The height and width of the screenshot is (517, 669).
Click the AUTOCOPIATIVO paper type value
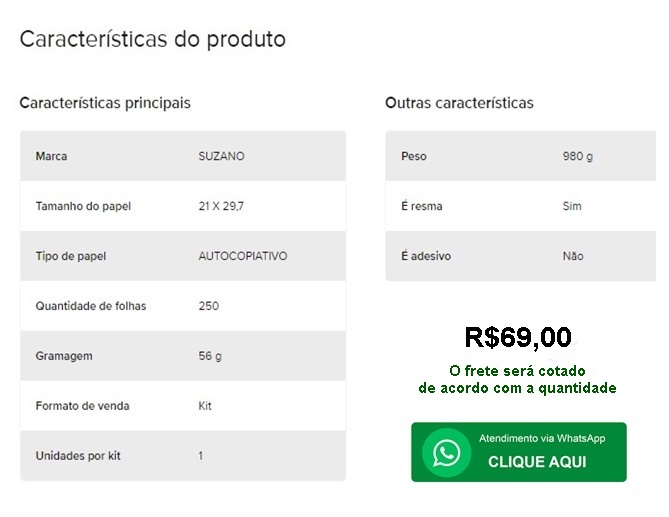(243, 256)
